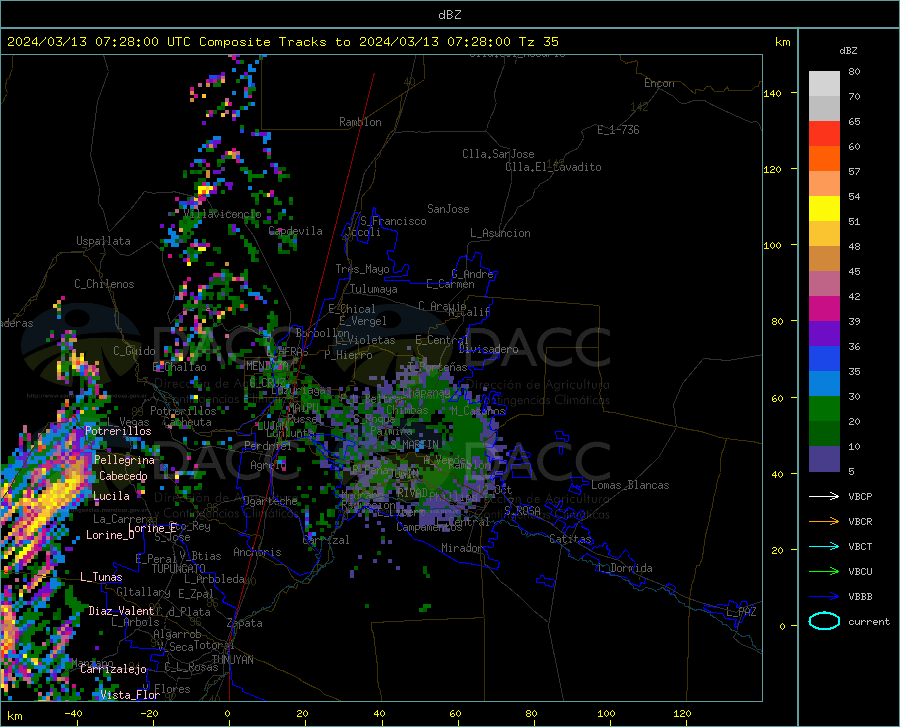Click the L_Asuncion map label

coord(500,233)
